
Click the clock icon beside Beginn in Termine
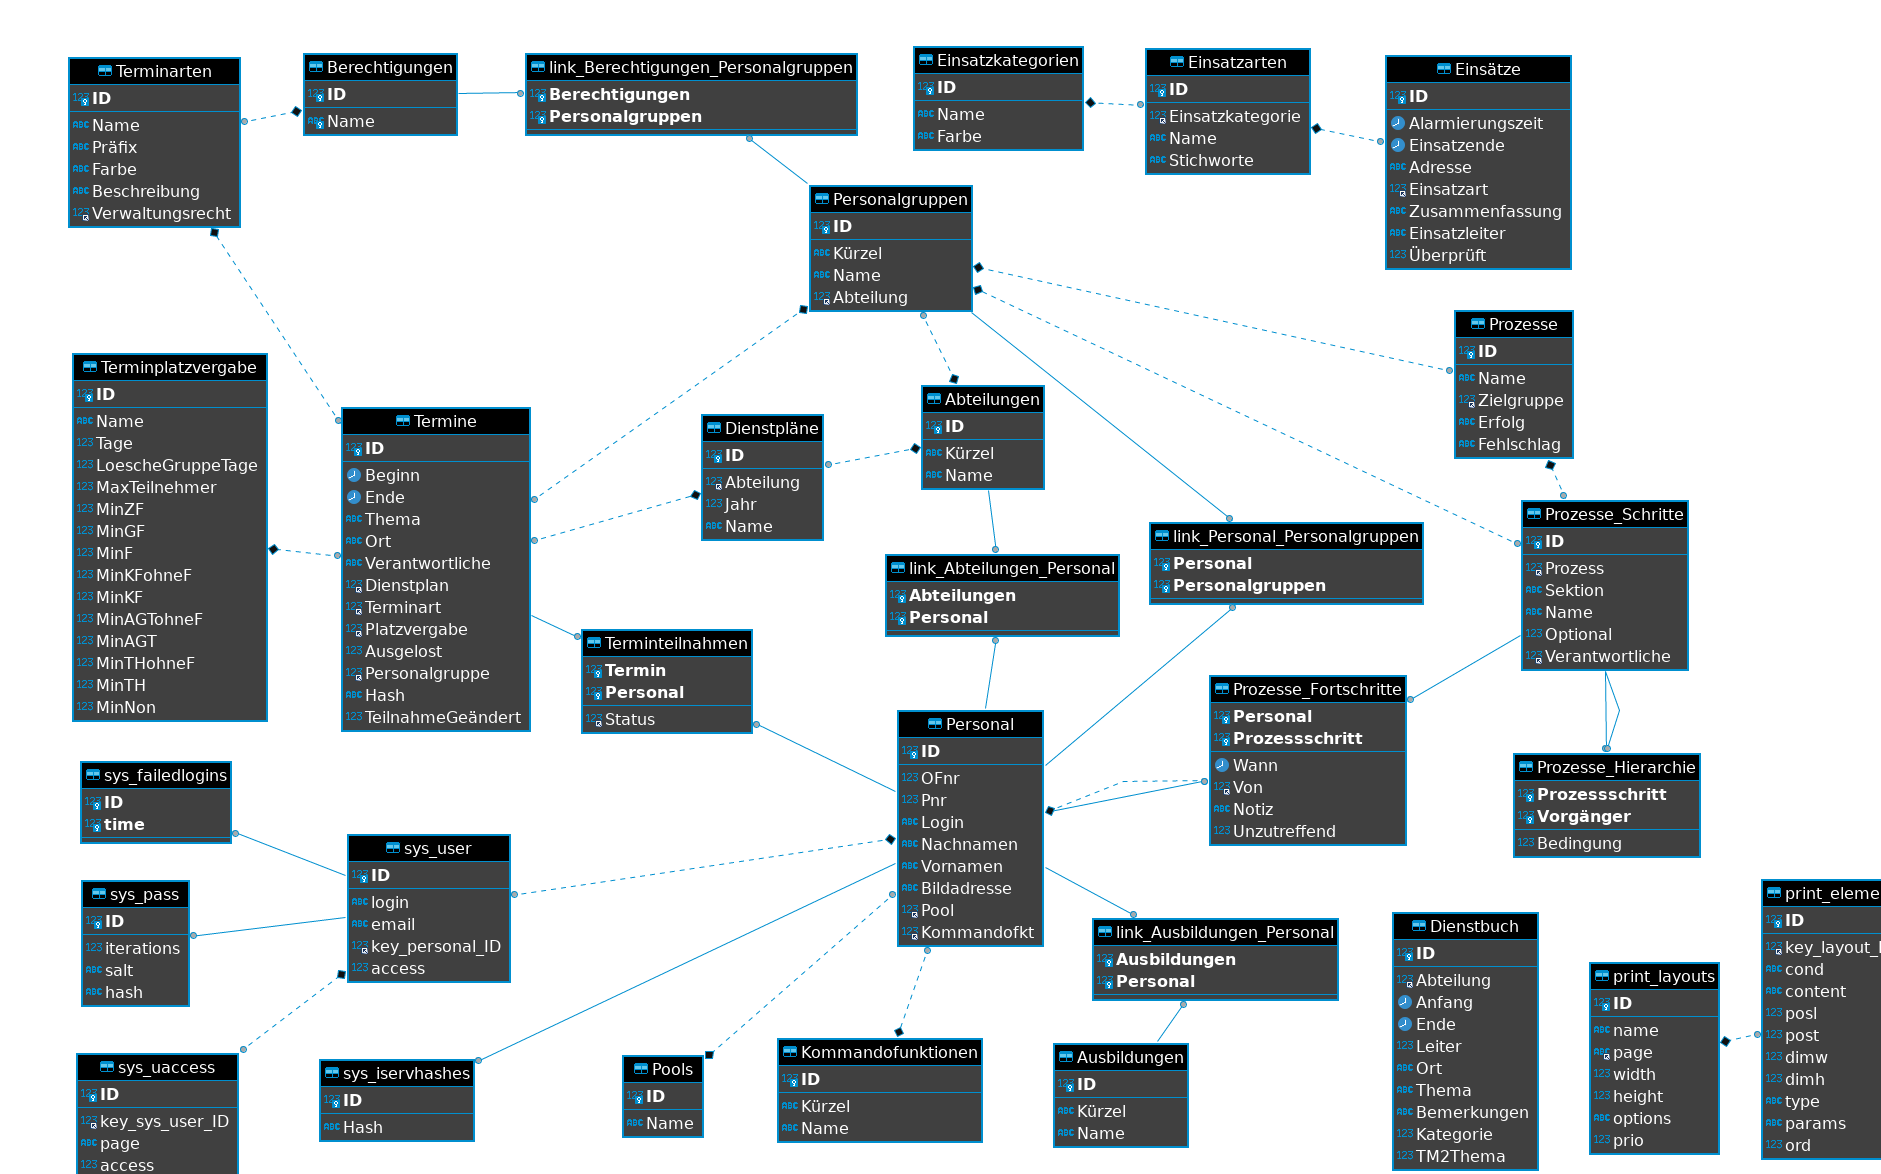354,475
